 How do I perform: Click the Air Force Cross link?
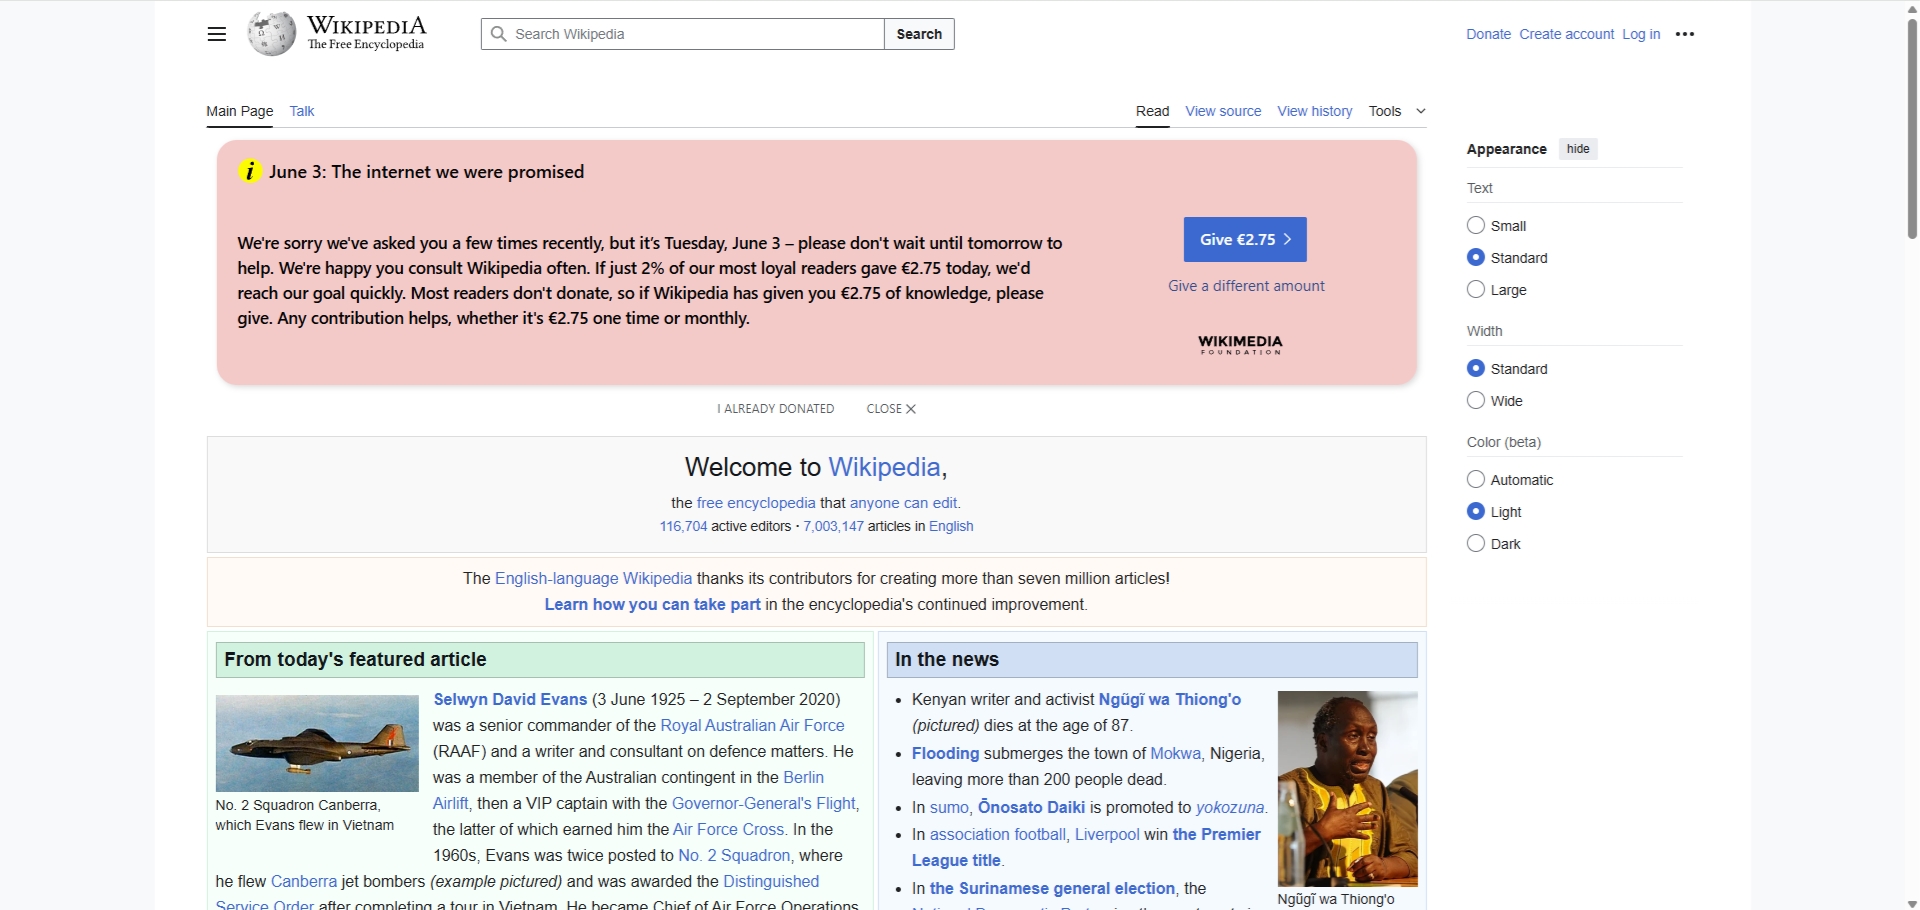coord(728,829)
